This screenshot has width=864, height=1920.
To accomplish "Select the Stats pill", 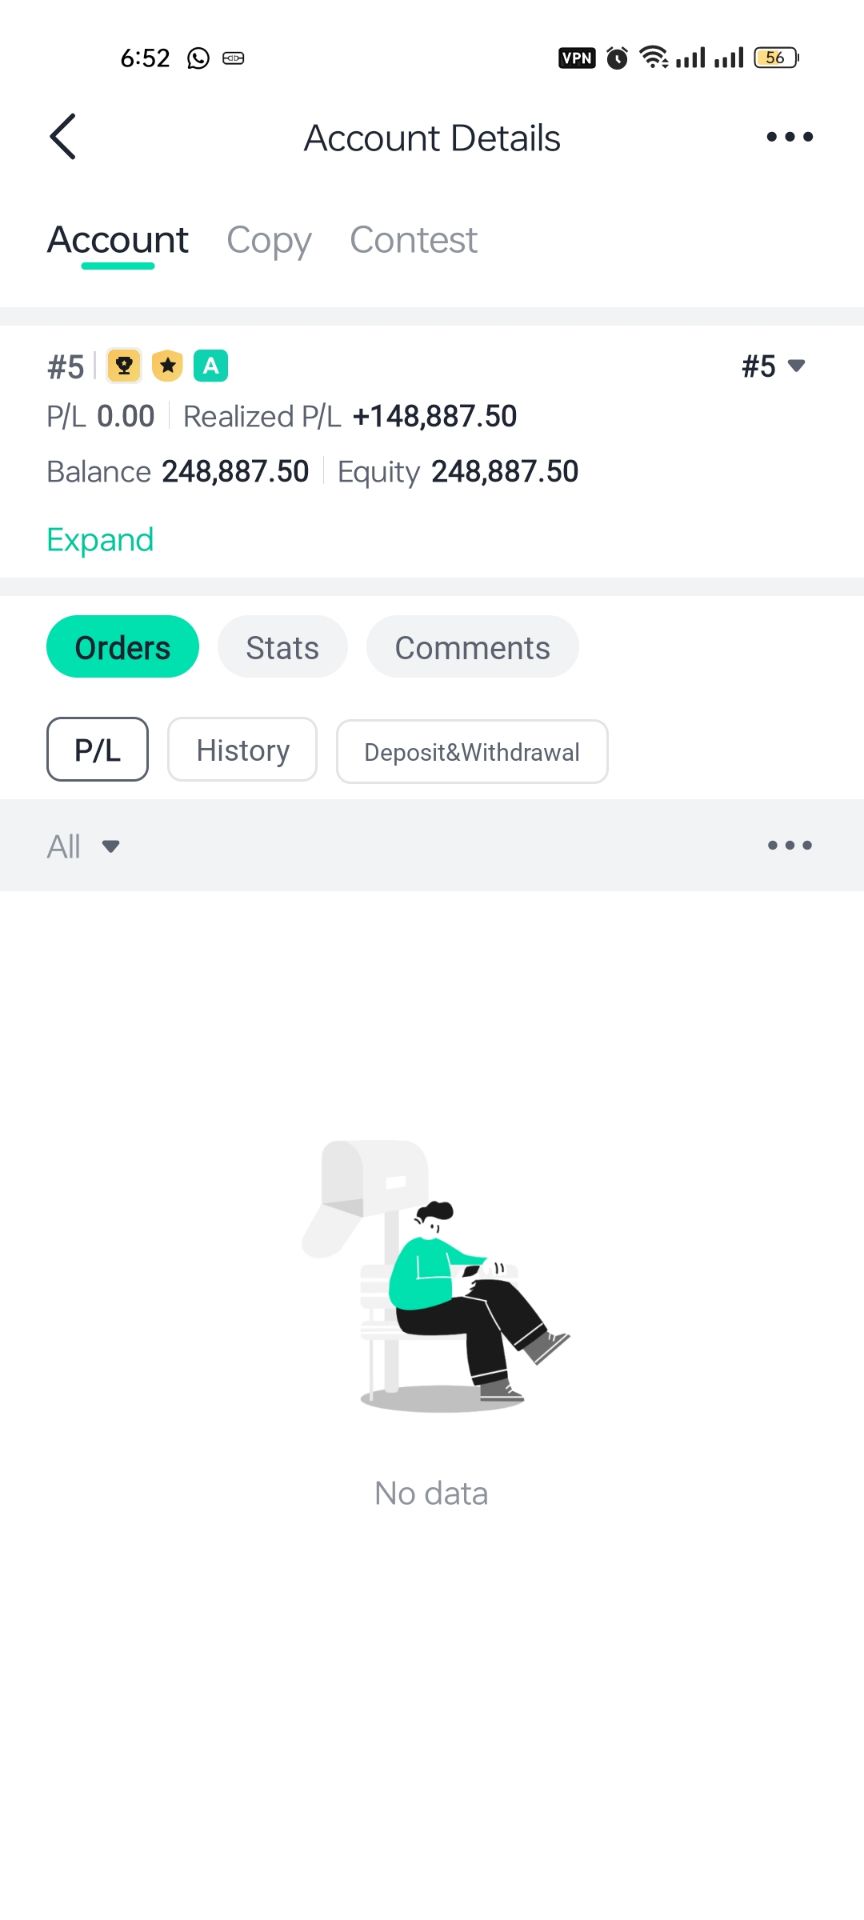I will pyautogui.click(x=283, y=647).
